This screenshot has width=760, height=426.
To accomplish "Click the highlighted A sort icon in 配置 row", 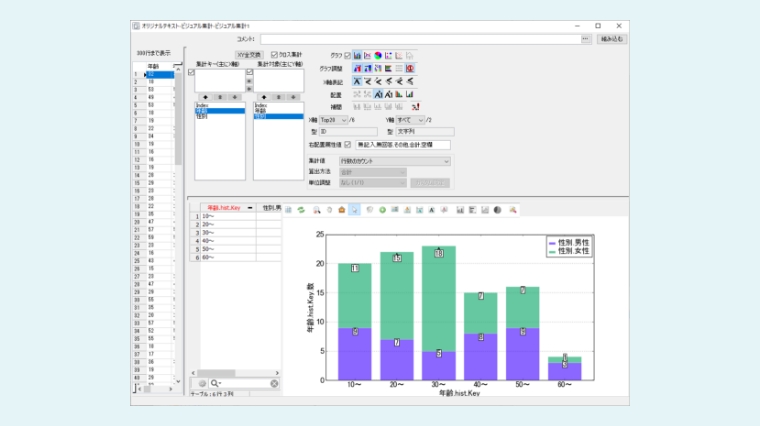I will click(378, 94).
